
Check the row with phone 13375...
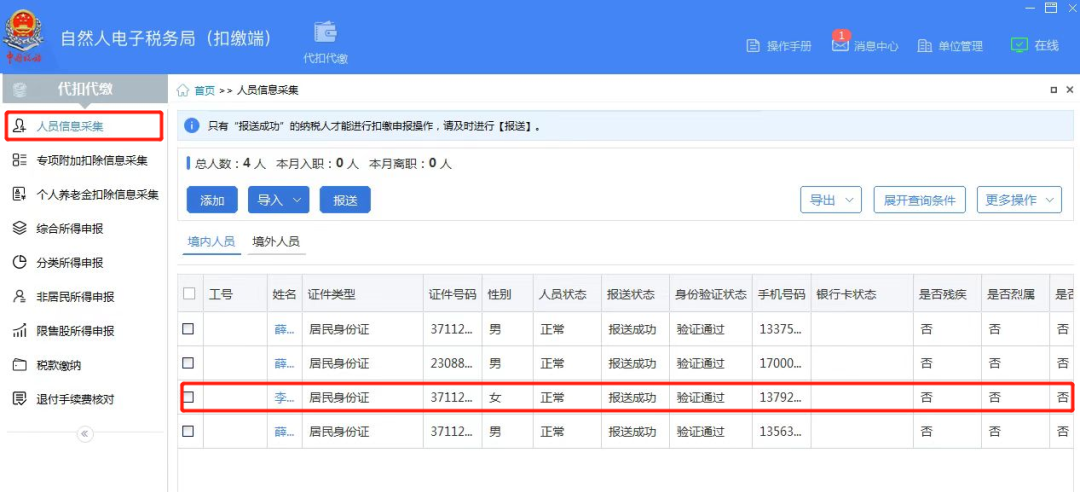188,329
